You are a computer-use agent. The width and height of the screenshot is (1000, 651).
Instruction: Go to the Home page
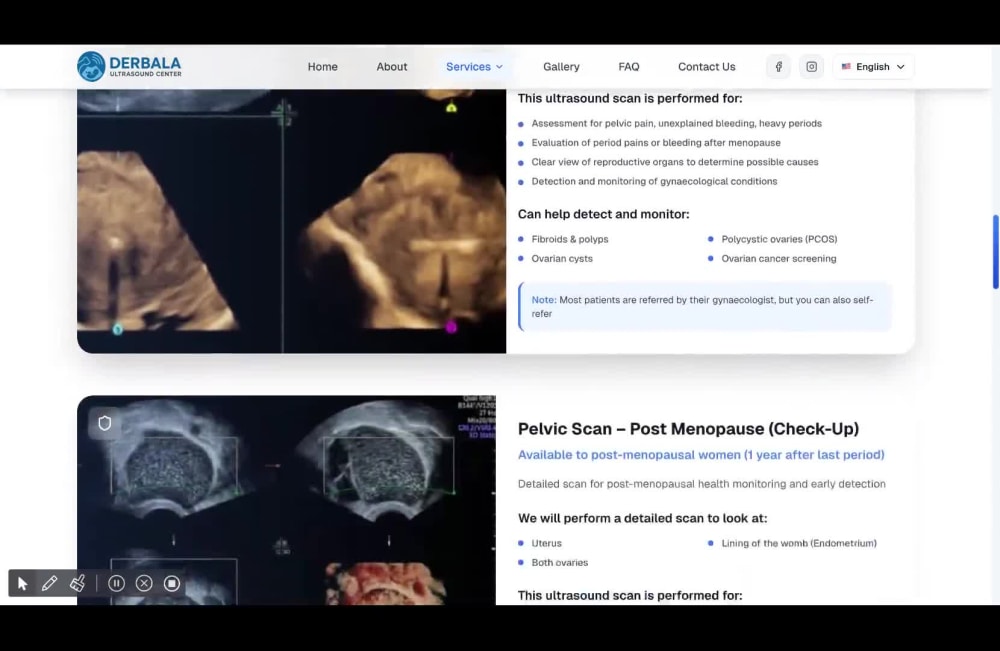323,66
